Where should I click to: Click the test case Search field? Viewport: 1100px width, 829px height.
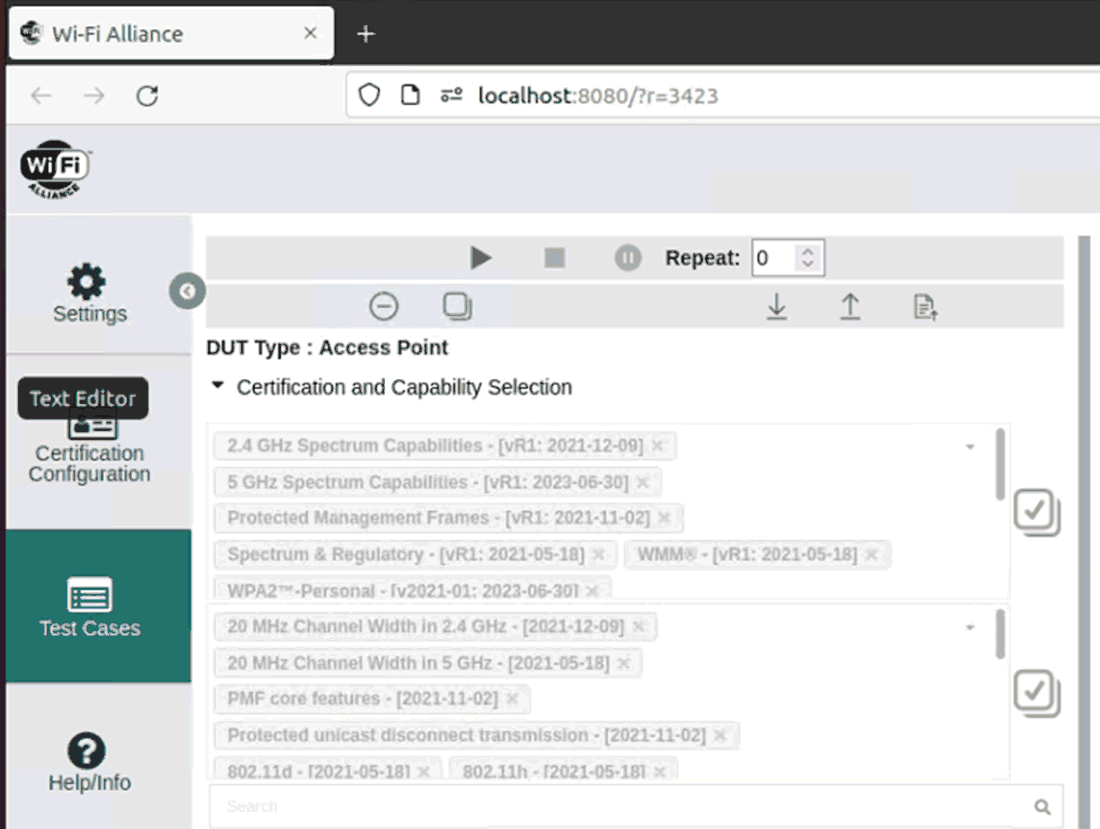(620, 806)
